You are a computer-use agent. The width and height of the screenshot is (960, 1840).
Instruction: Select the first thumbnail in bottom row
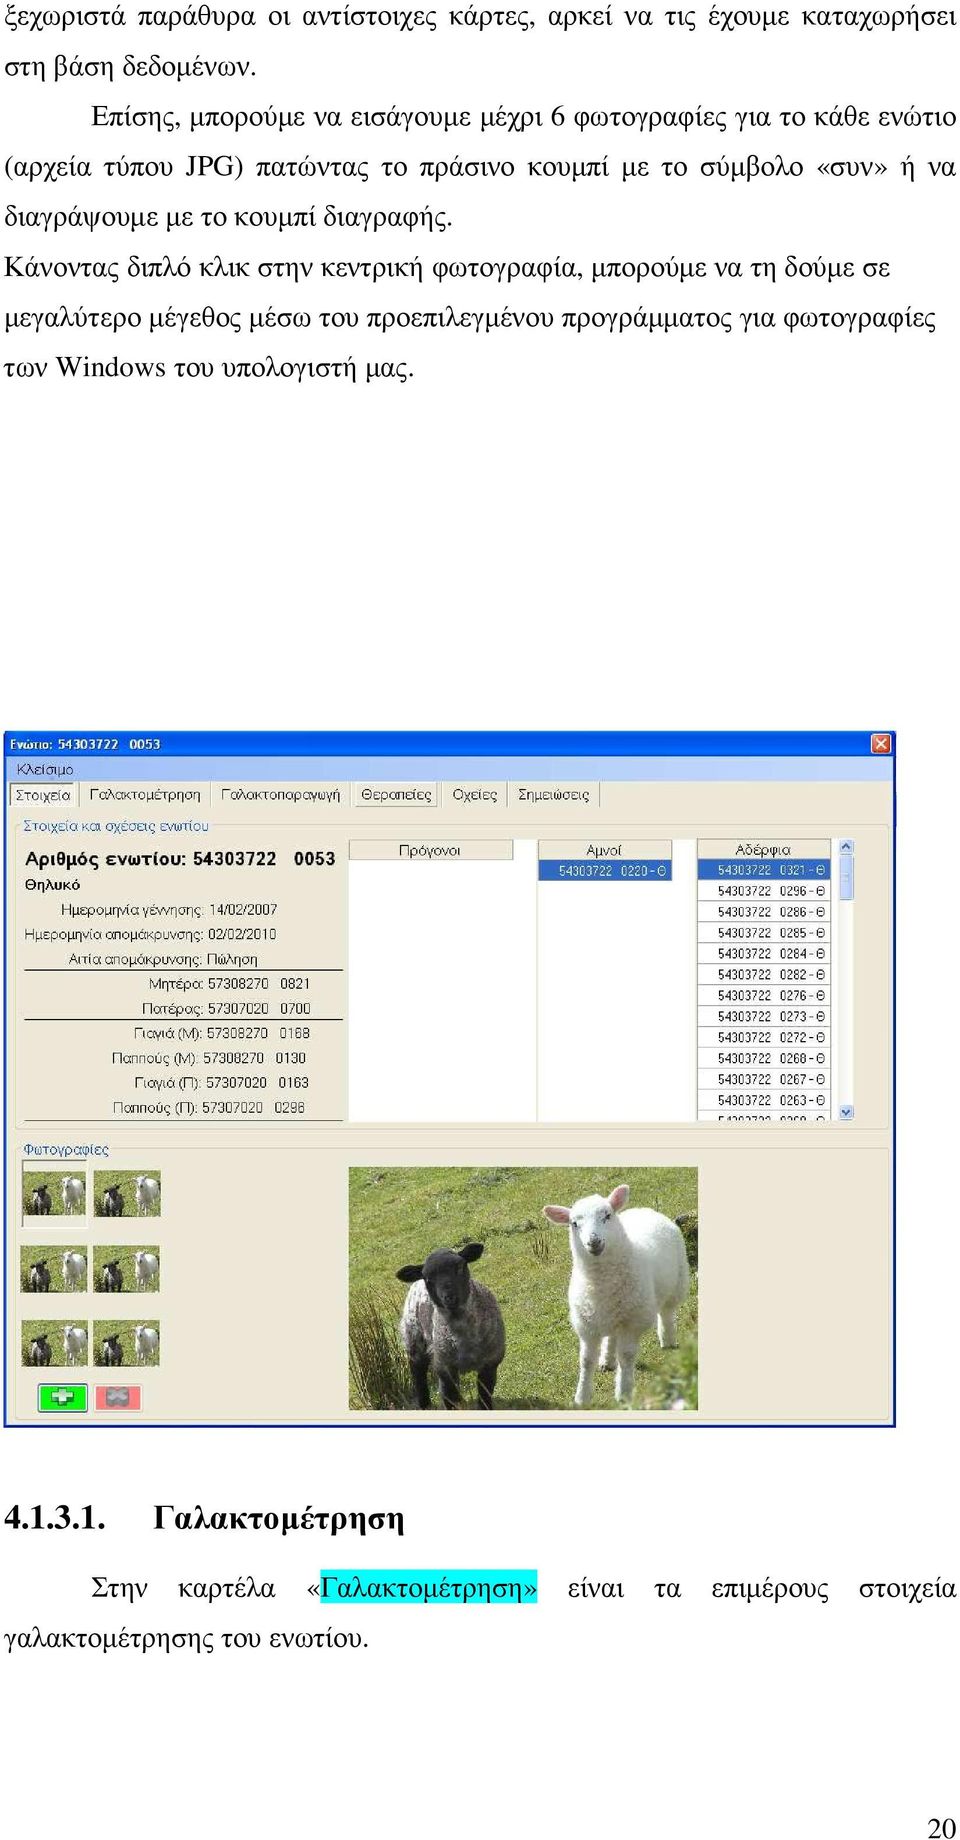pyautogui.click(x=54, y=1343)
